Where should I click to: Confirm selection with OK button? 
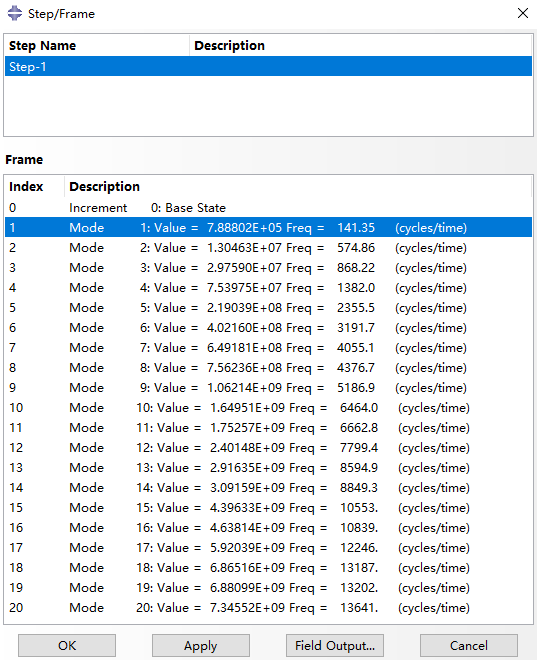[67, 645]
